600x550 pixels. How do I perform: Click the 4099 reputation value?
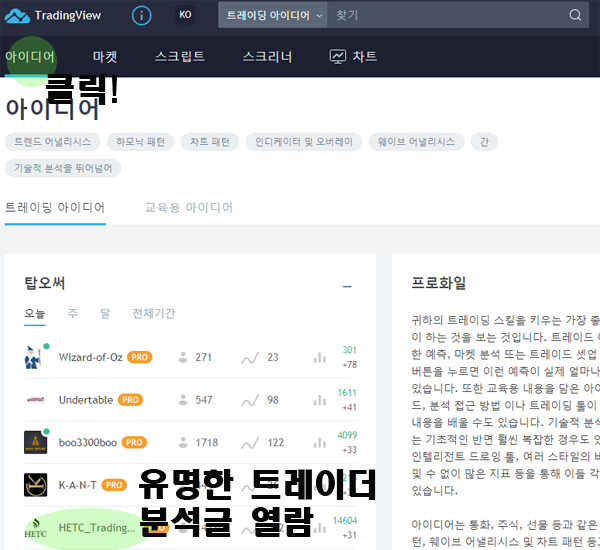pos(347,435)
